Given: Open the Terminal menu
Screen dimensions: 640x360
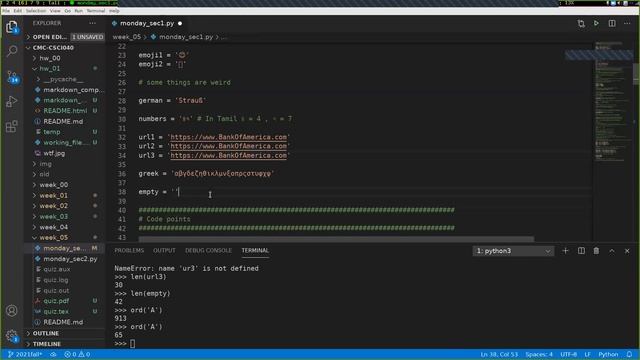Looking at the screenshot, I should (x=96, y=11).
